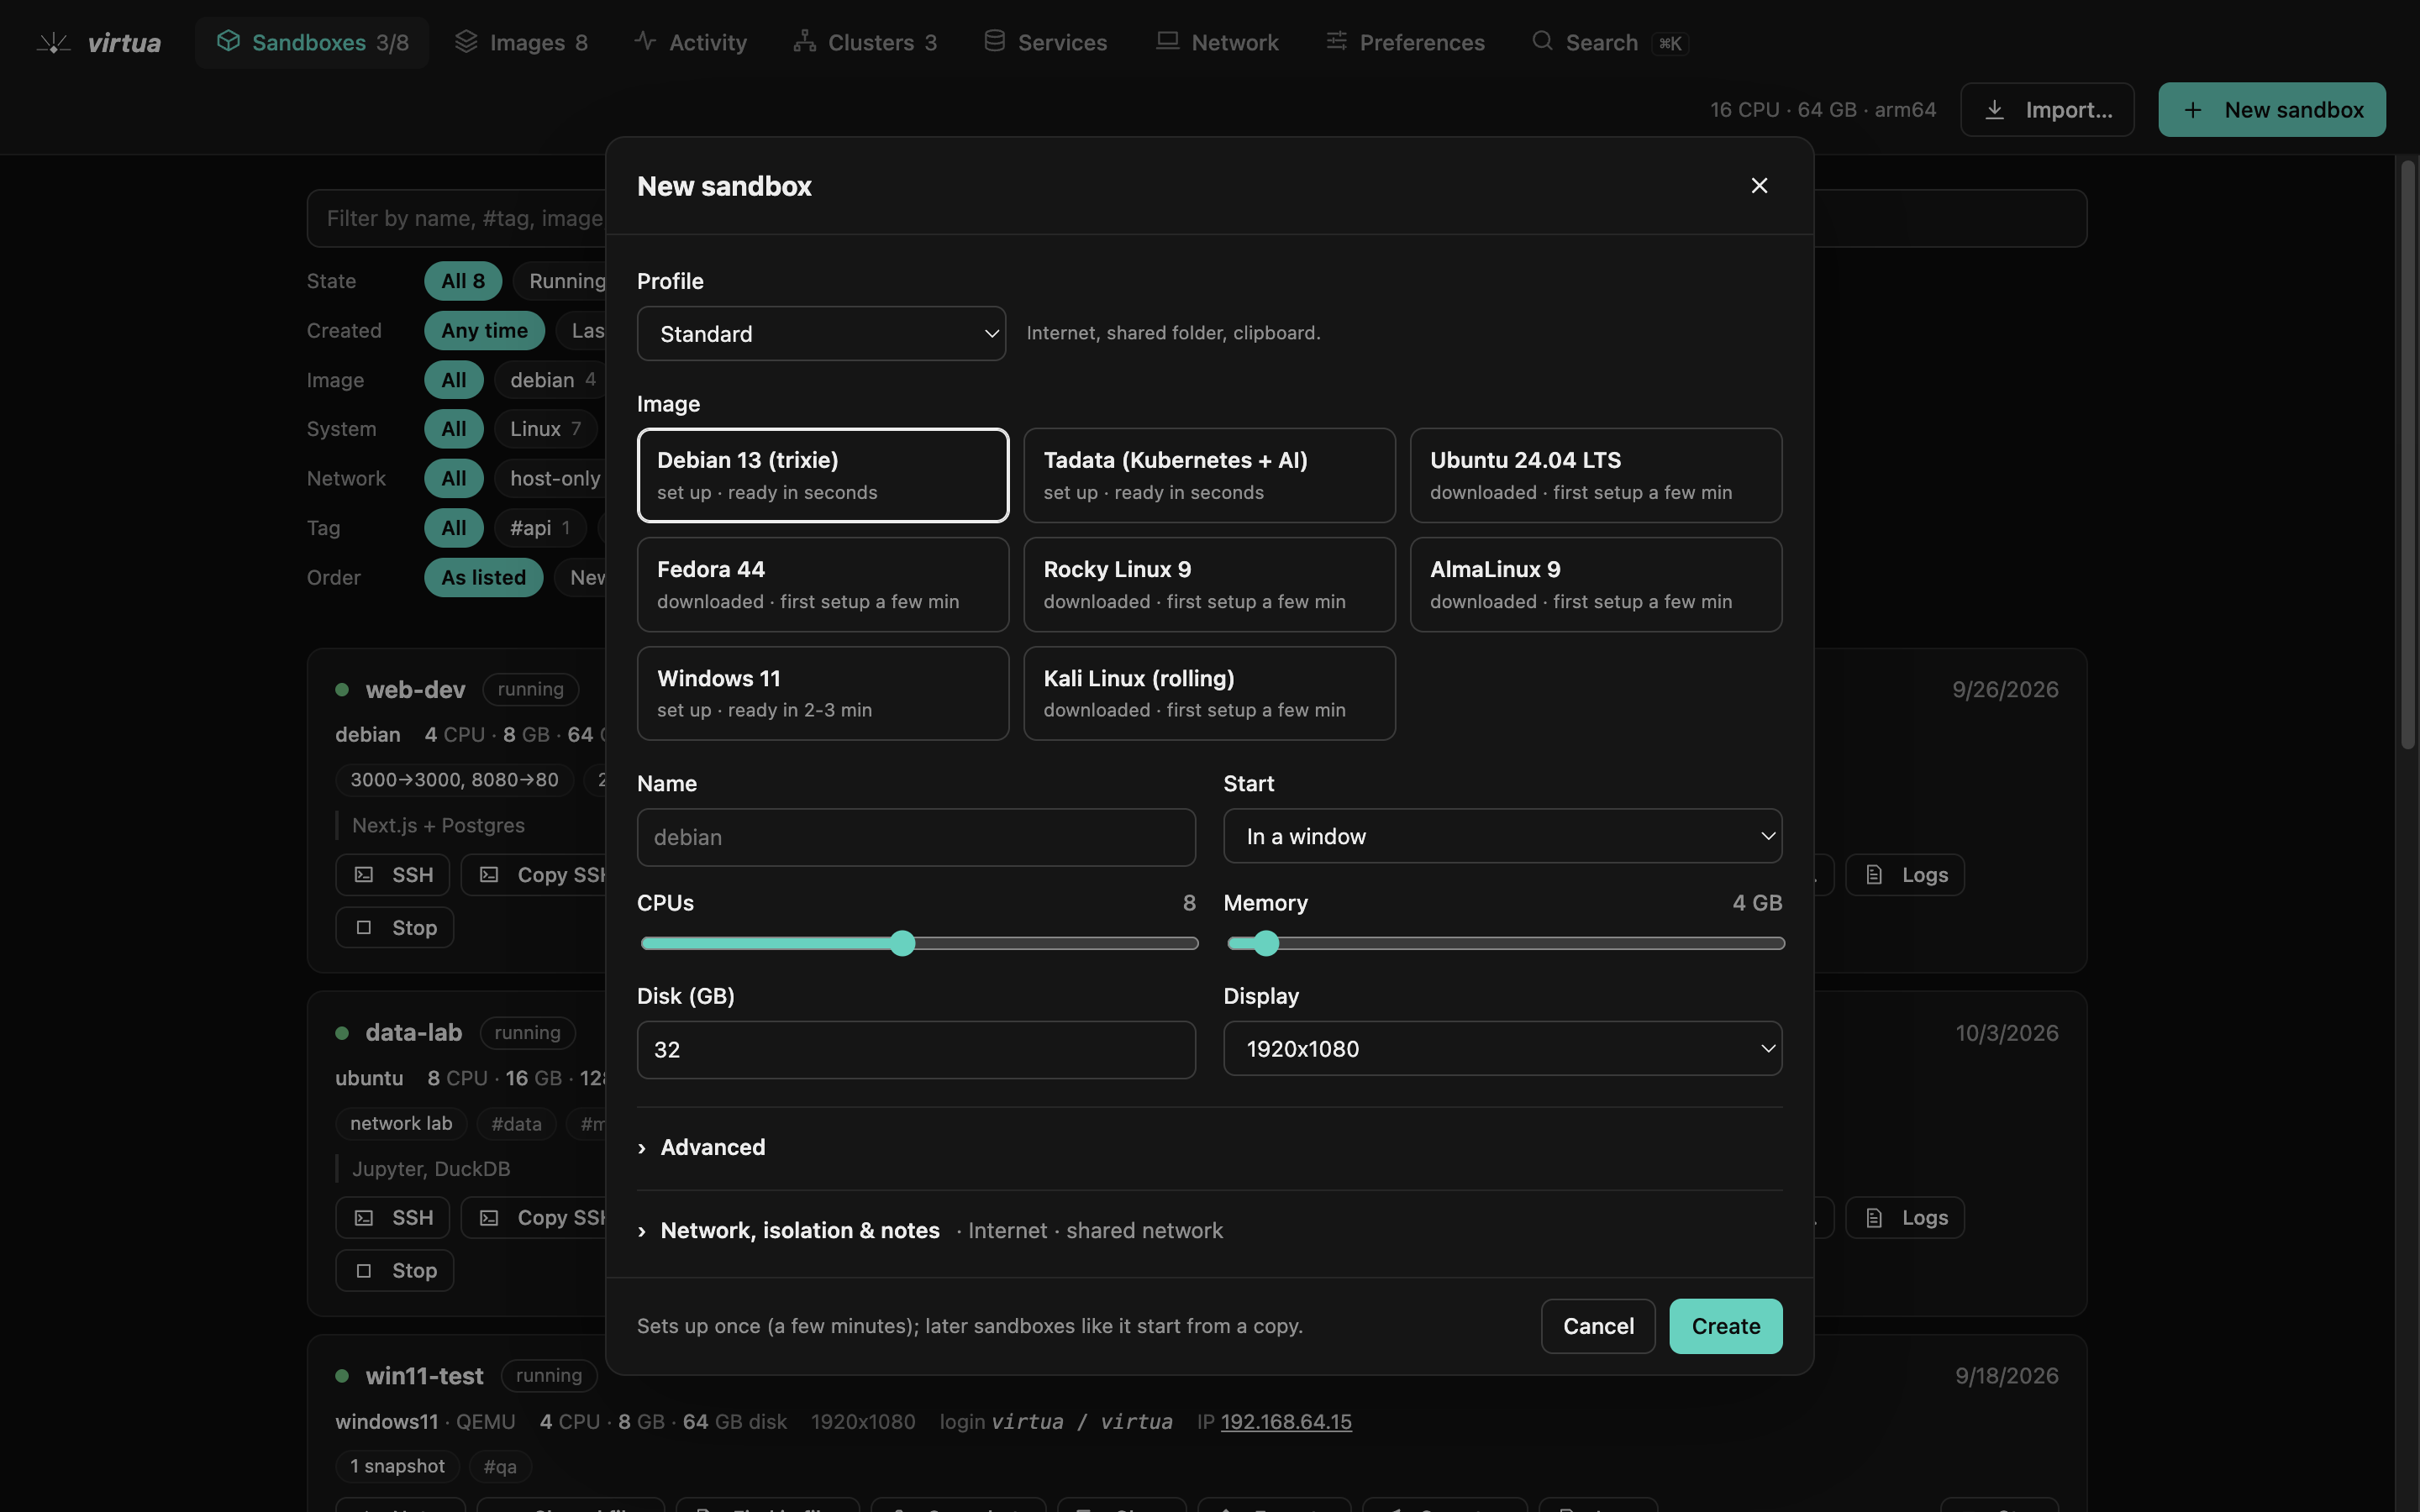Viewport: 2420px width, 1512px height.
Task: Click Cancel in the dialog
Action: [1598, 1326]
